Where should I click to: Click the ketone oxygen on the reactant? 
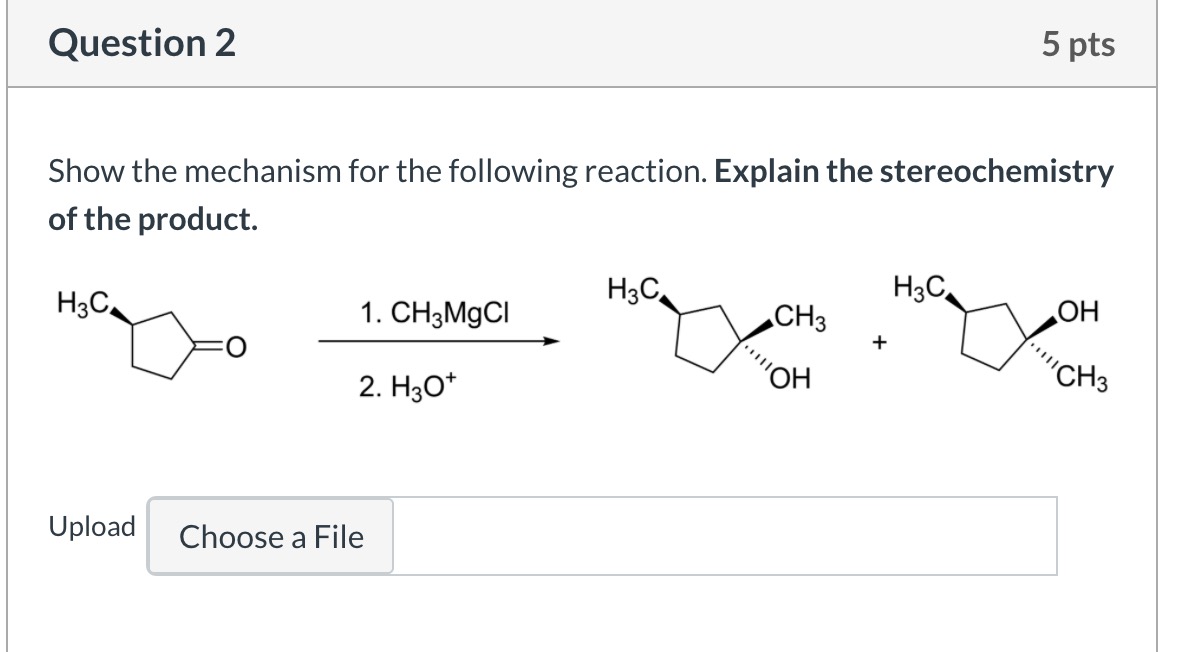point(234,347)
